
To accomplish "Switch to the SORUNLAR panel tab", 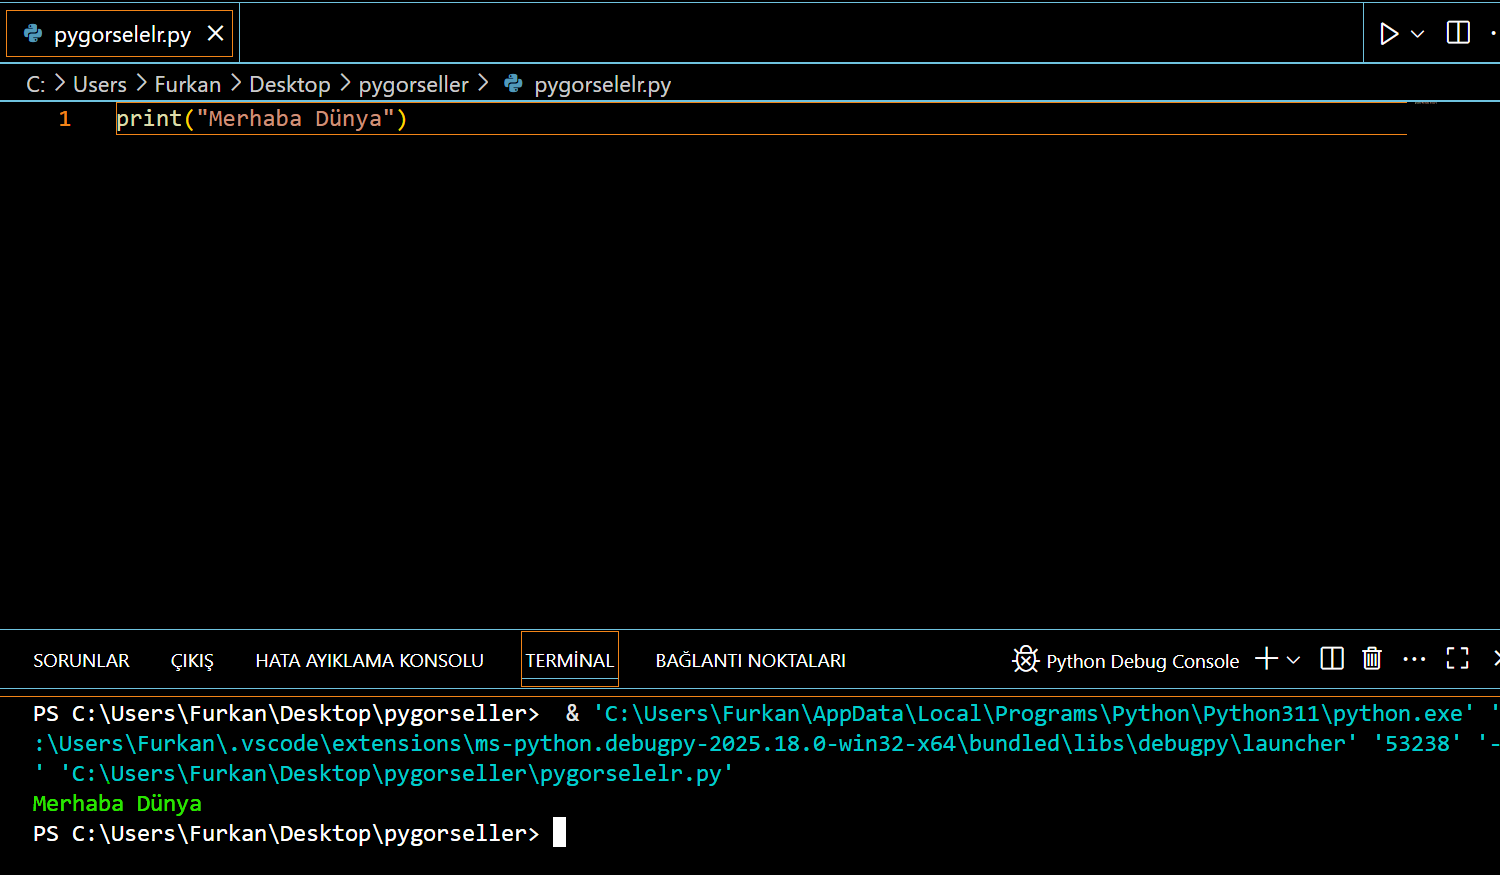I will click(81, 661).
